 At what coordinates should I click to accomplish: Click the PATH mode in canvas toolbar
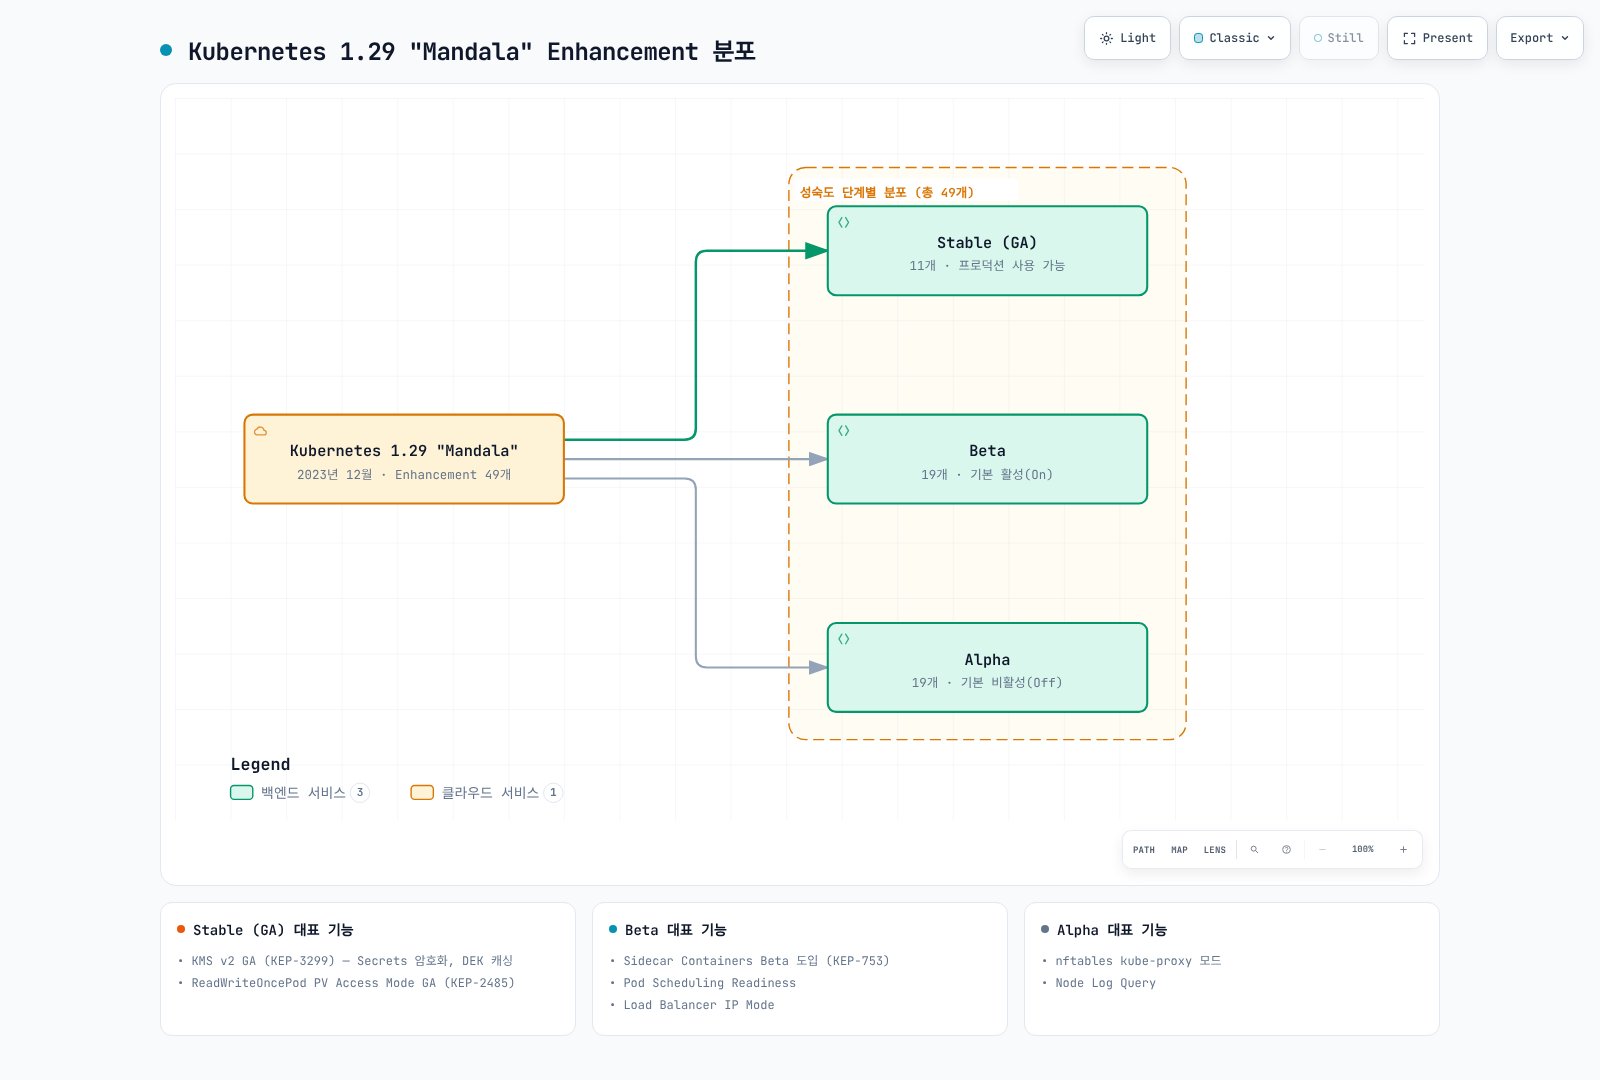[x=1144, y=850]
